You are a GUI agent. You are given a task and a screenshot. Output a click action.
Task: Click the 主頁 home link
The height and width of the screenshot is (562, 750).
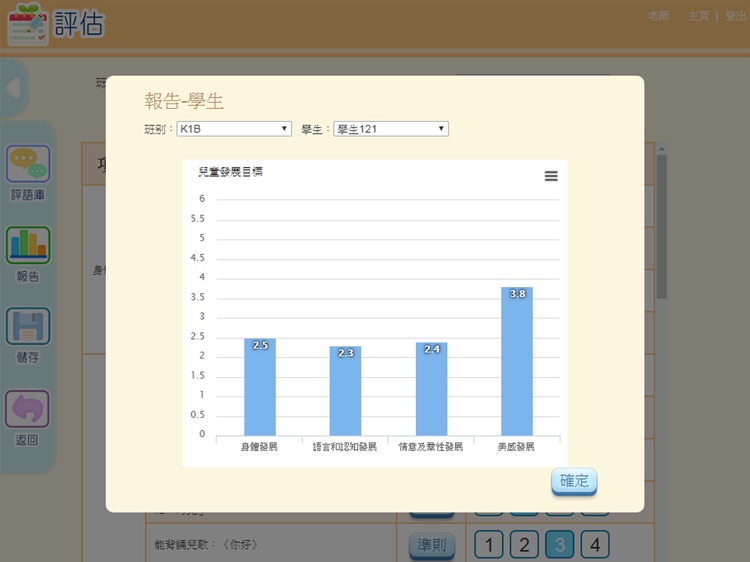point(698,16)
